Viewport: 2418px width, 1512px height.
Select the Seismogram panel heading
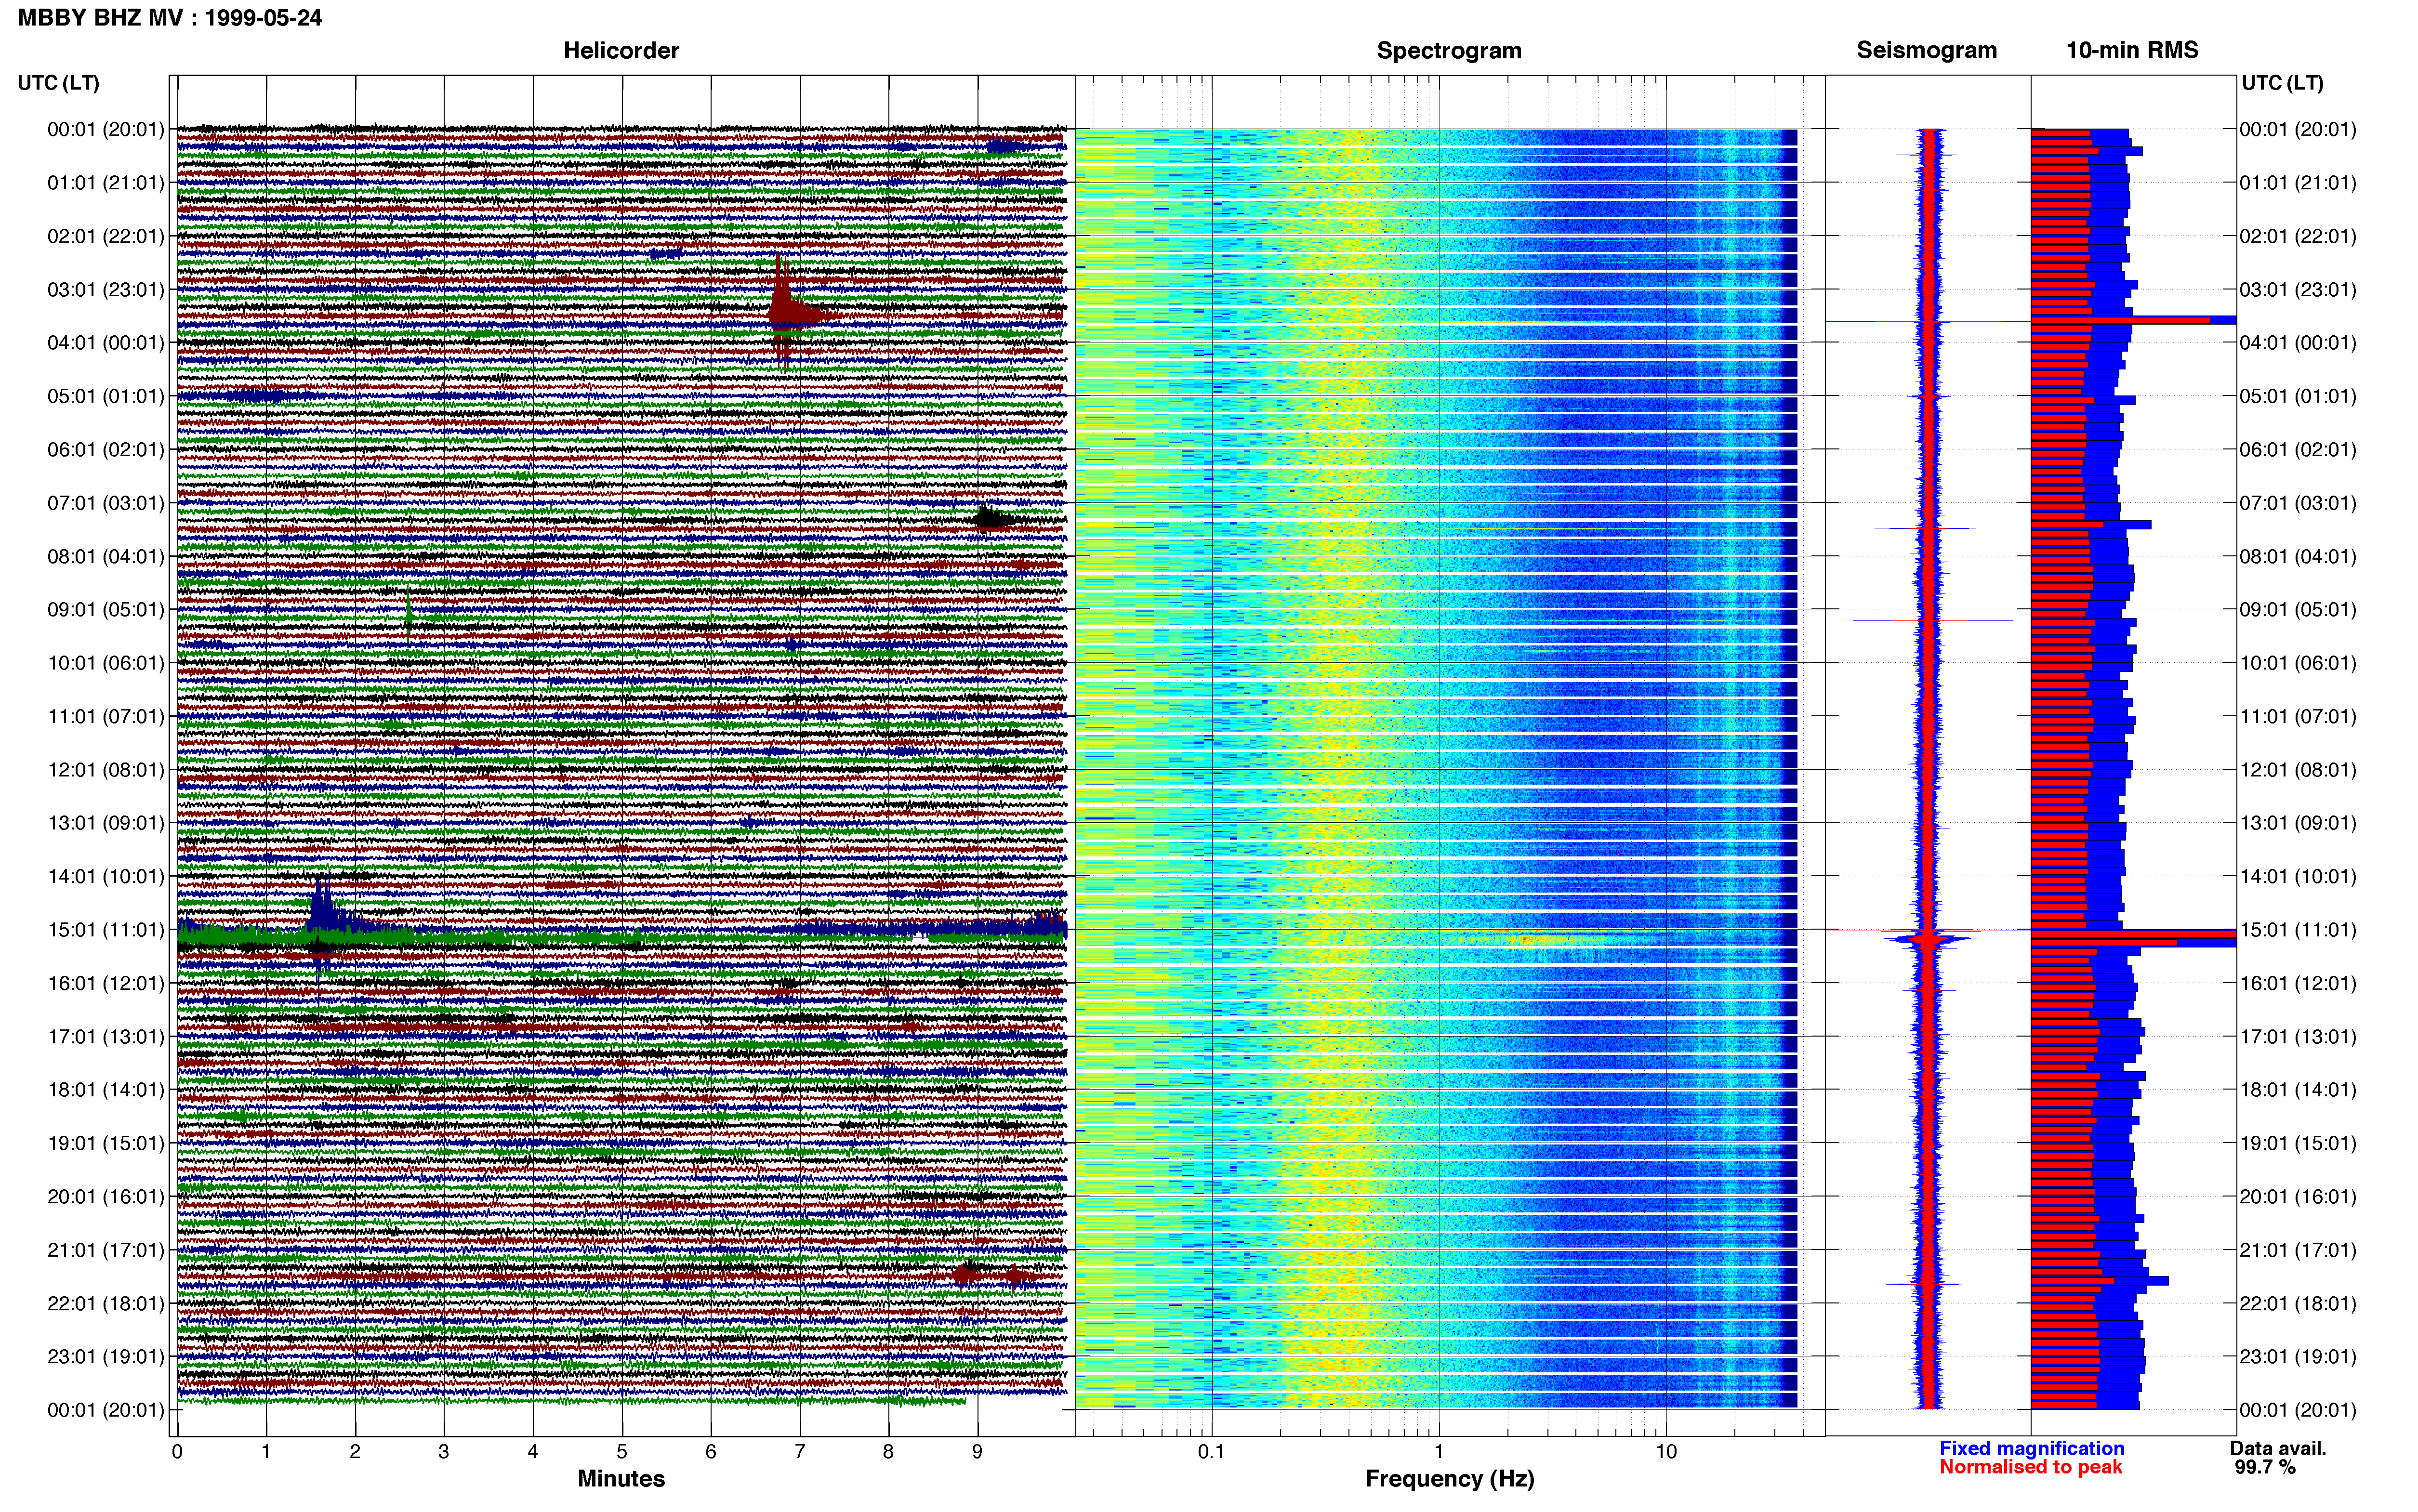click(x=1926, y=50)
